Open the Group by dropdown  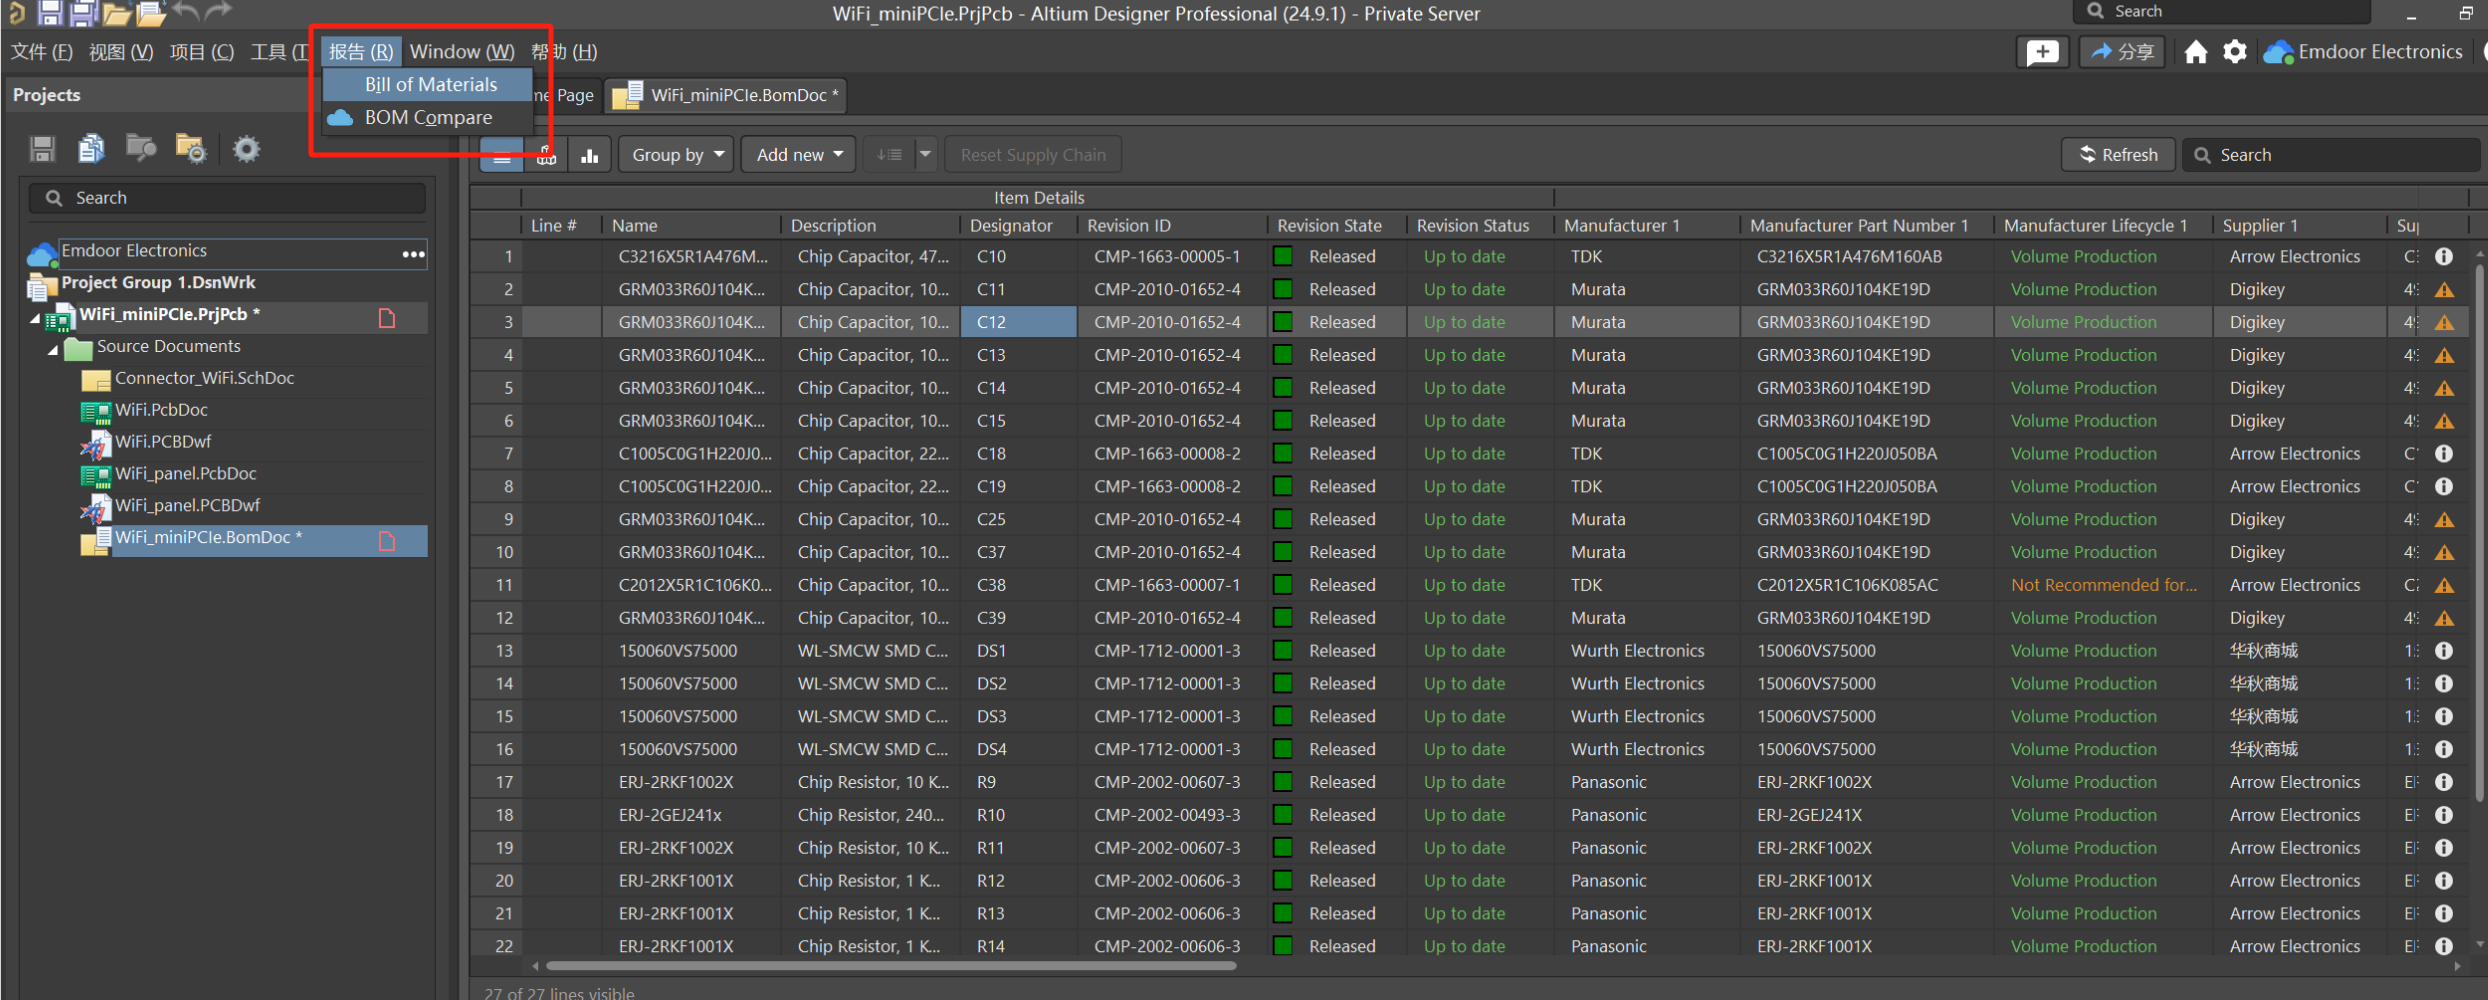(x=677, y=155)
